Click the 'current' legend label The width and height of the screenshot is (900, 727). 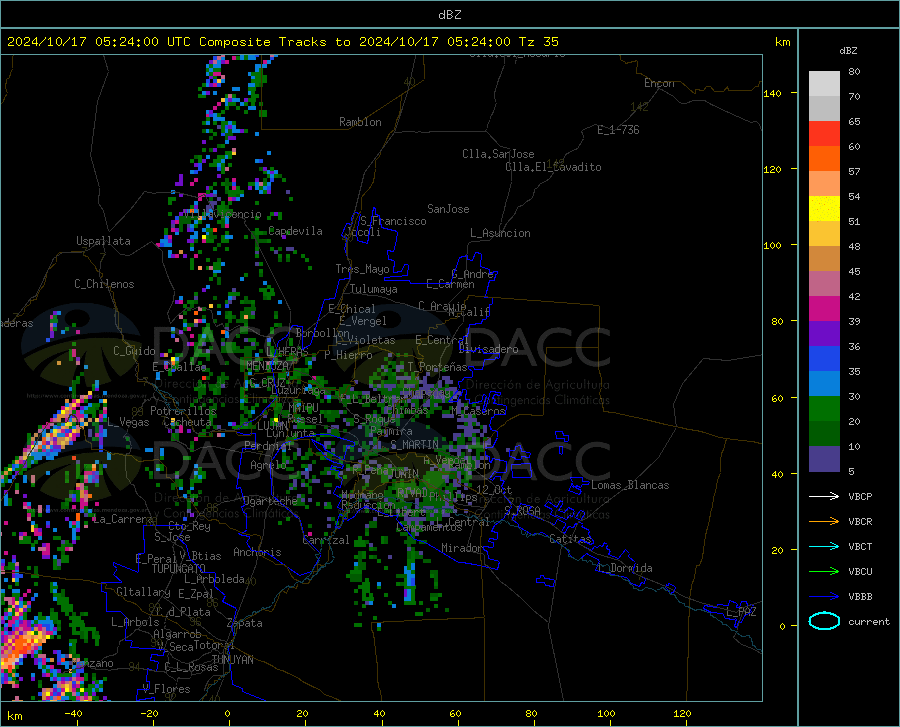(x=869, y=621)
